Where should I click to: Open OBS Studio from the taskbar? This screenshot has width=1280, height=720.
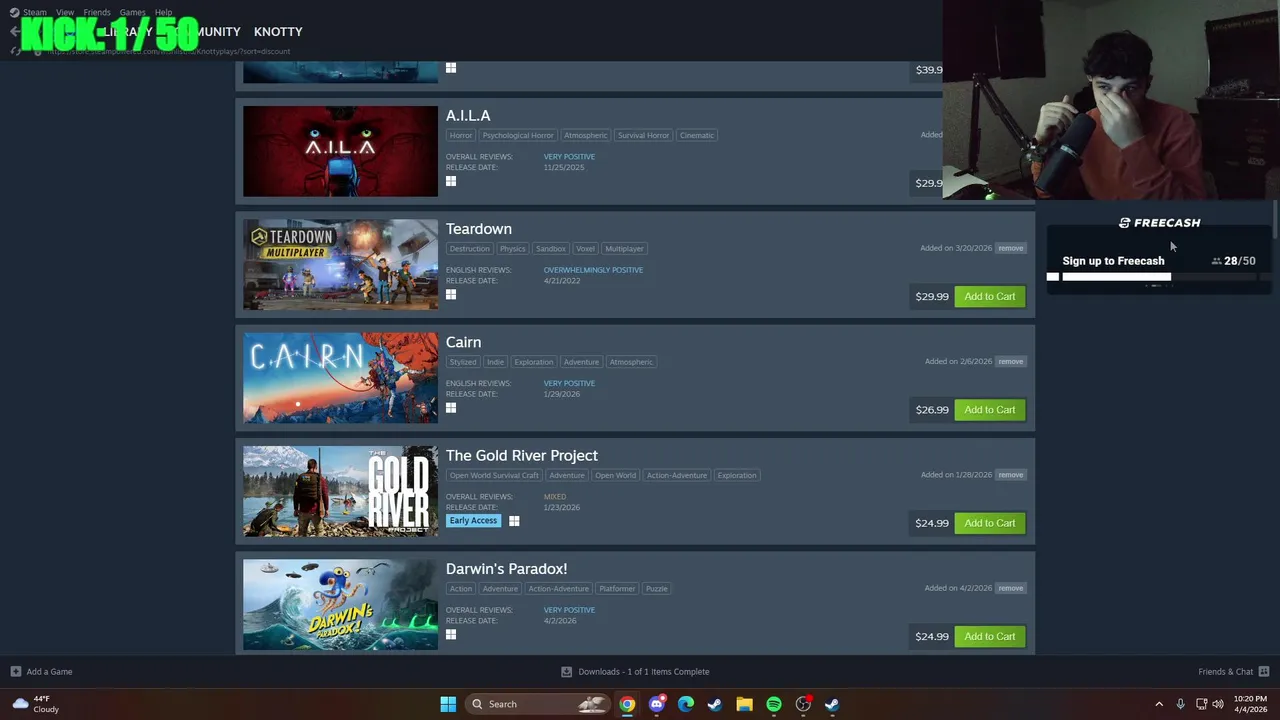click(x=803, y=704)
